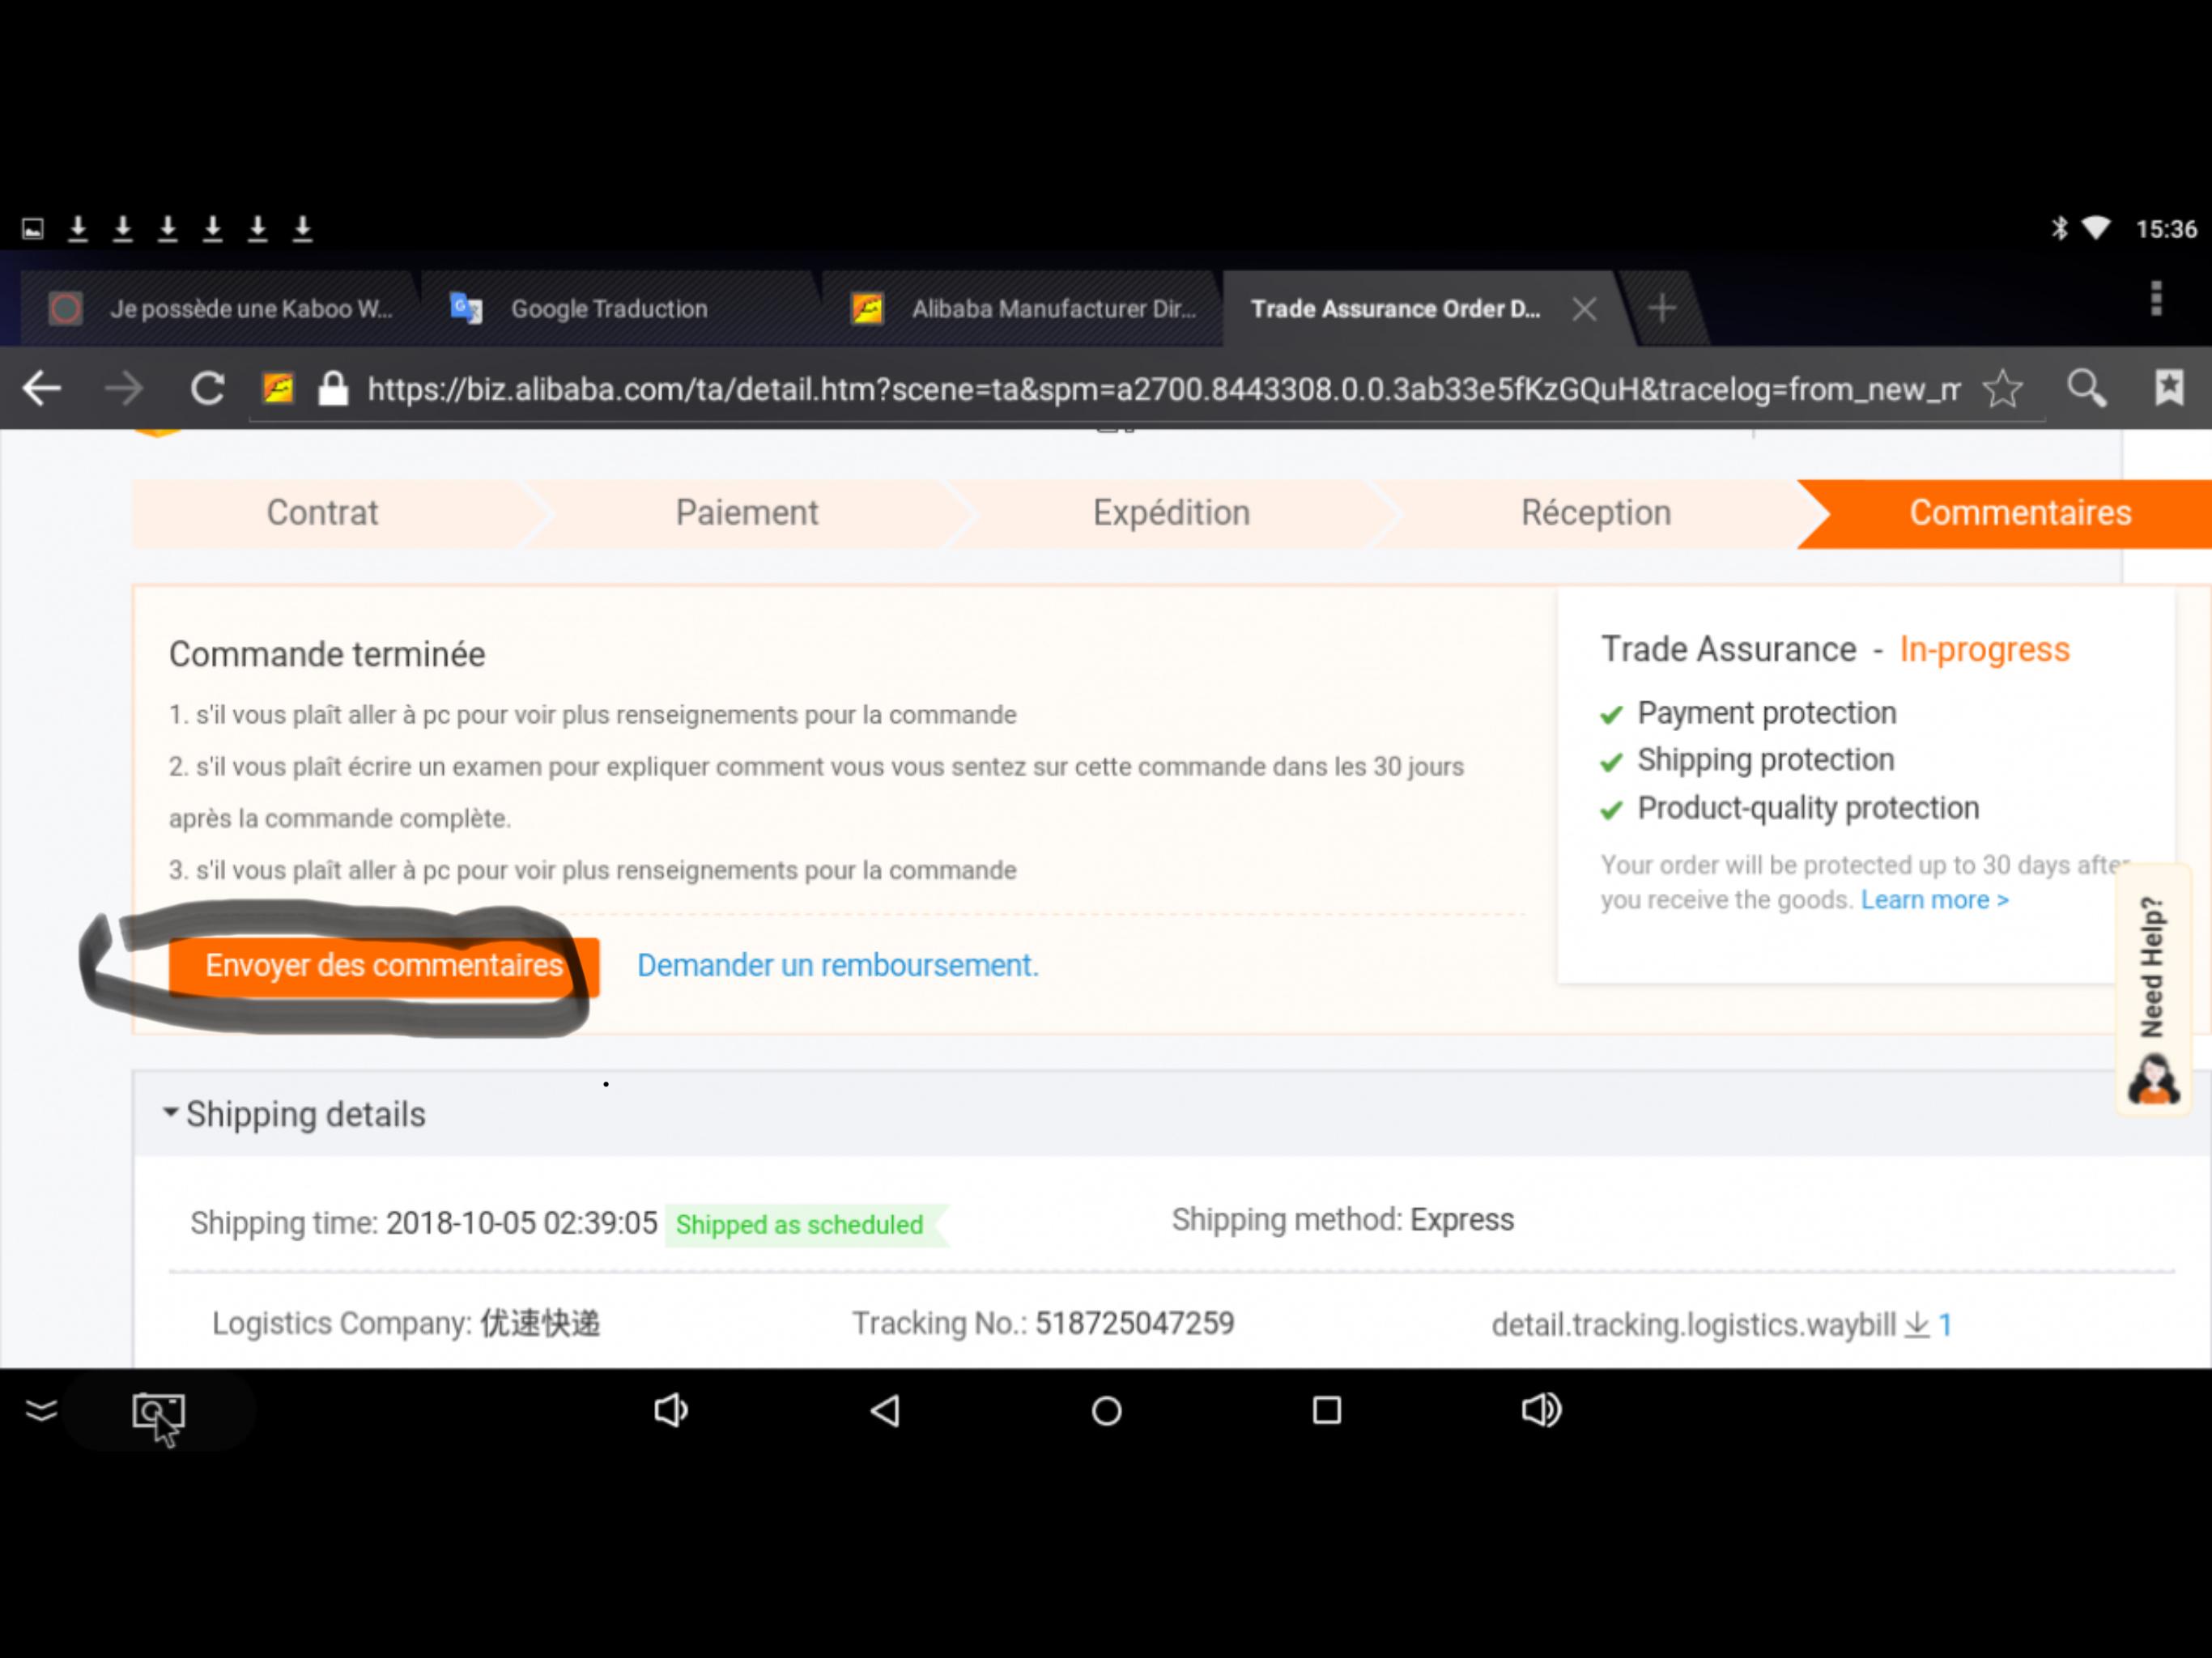Screen dimensions: 2212x1658
Task: Tap the first download notification icon
Action: 78,229
